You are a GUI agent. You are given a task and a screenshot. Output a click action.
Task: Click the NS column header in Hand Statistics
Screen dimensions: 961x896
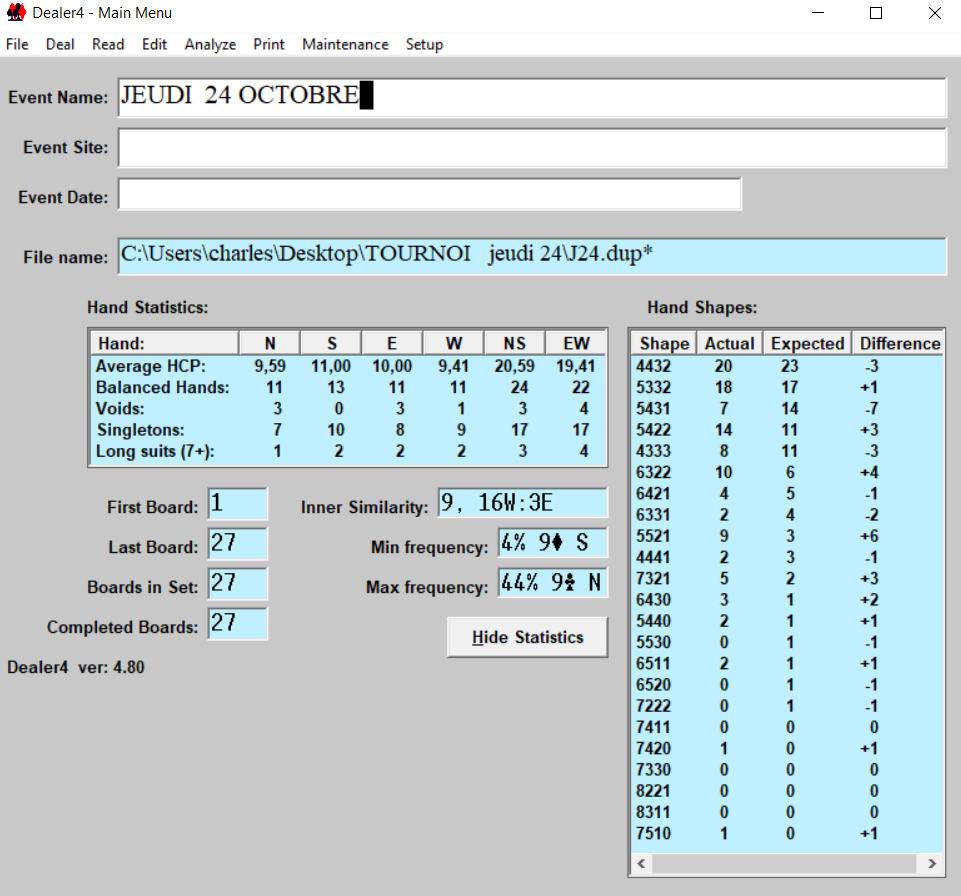point(515,343)
